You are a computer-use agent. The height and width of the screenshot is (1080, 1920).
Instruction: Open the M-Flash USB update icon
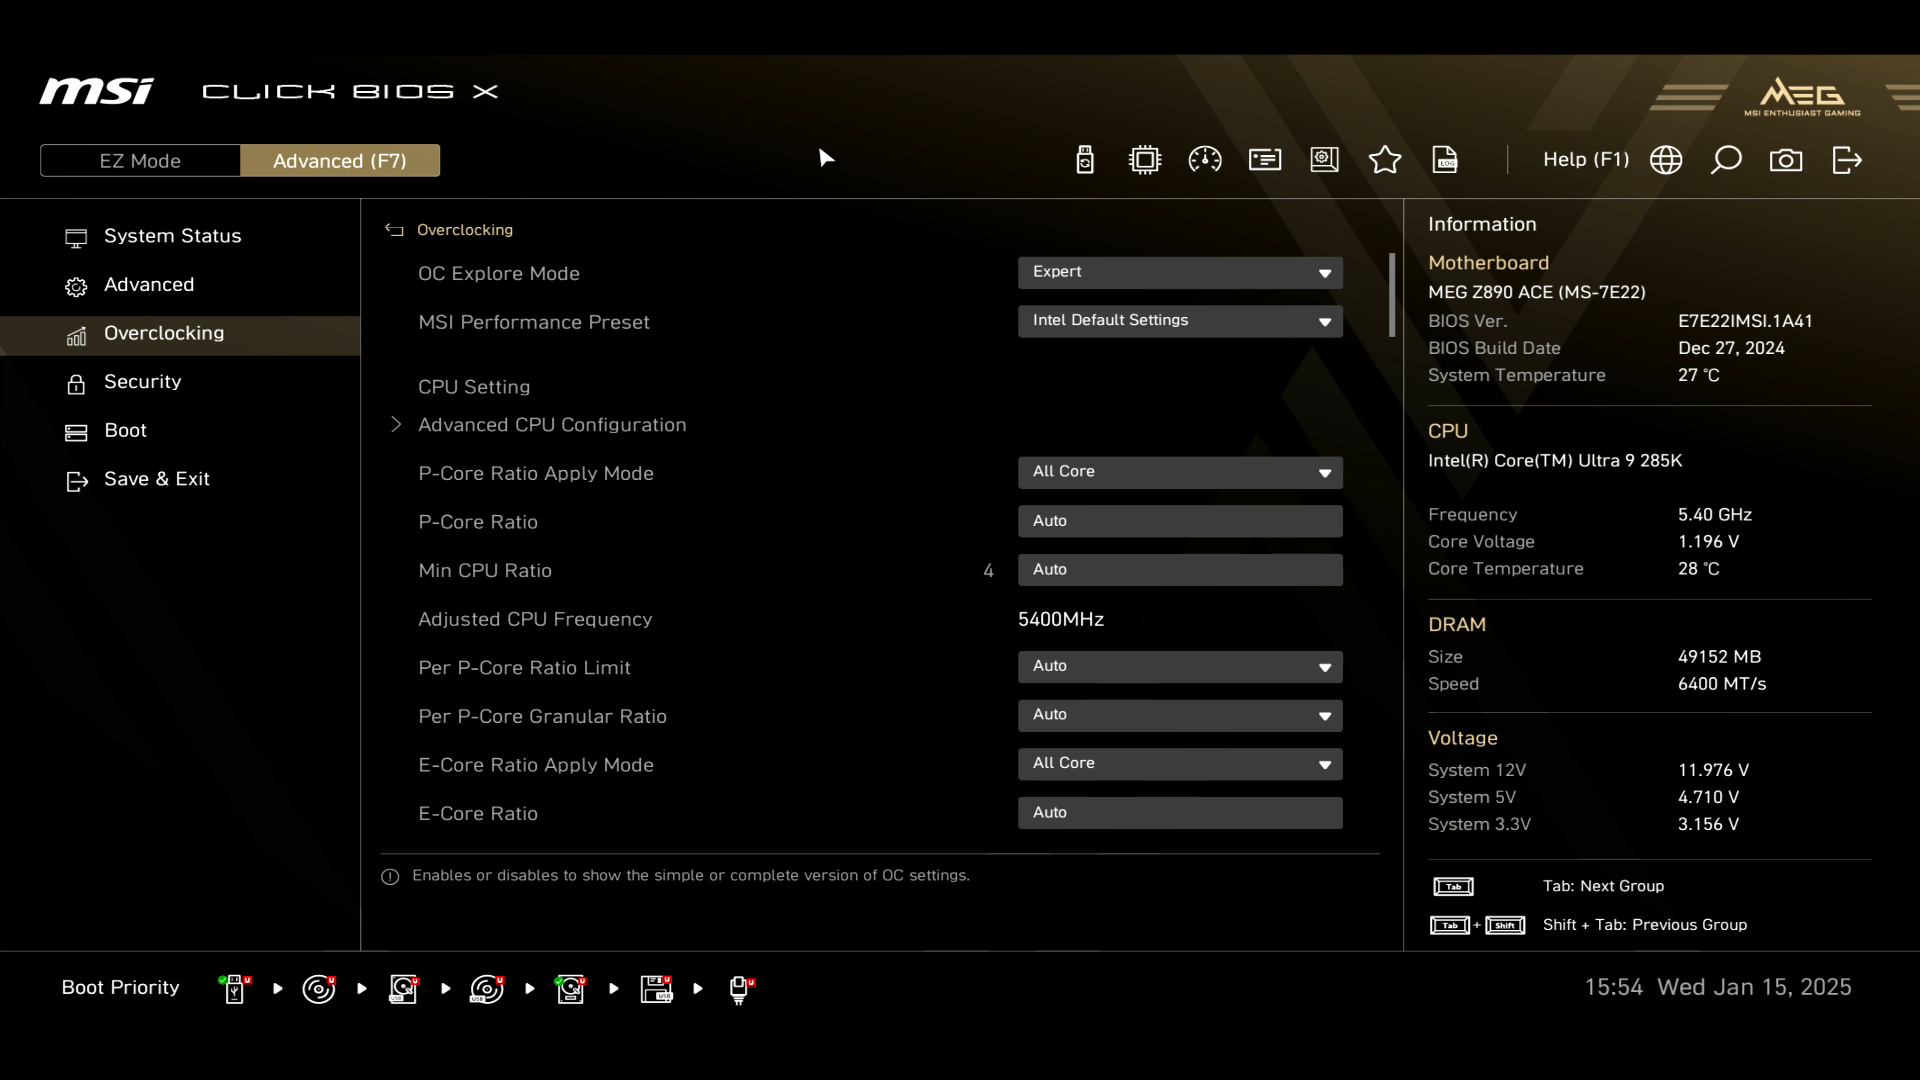tap(1085, 160)
